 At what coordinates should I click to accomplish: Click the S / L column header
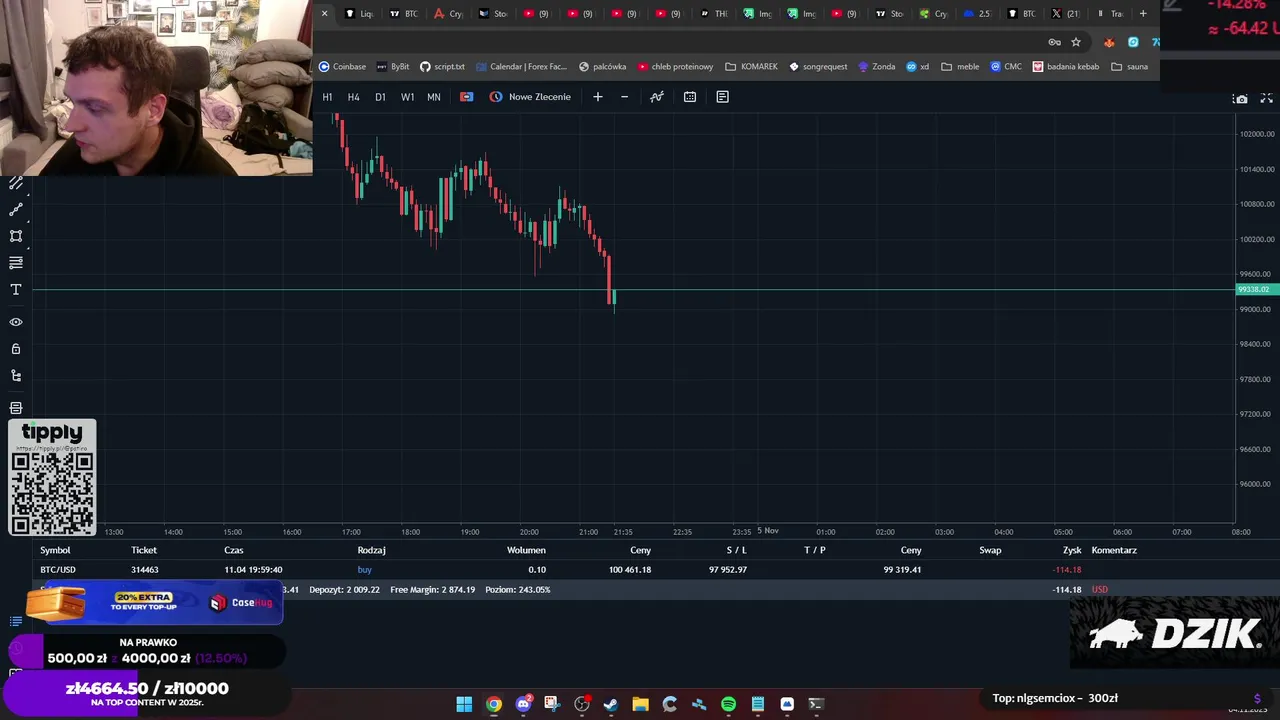point(736,550)
